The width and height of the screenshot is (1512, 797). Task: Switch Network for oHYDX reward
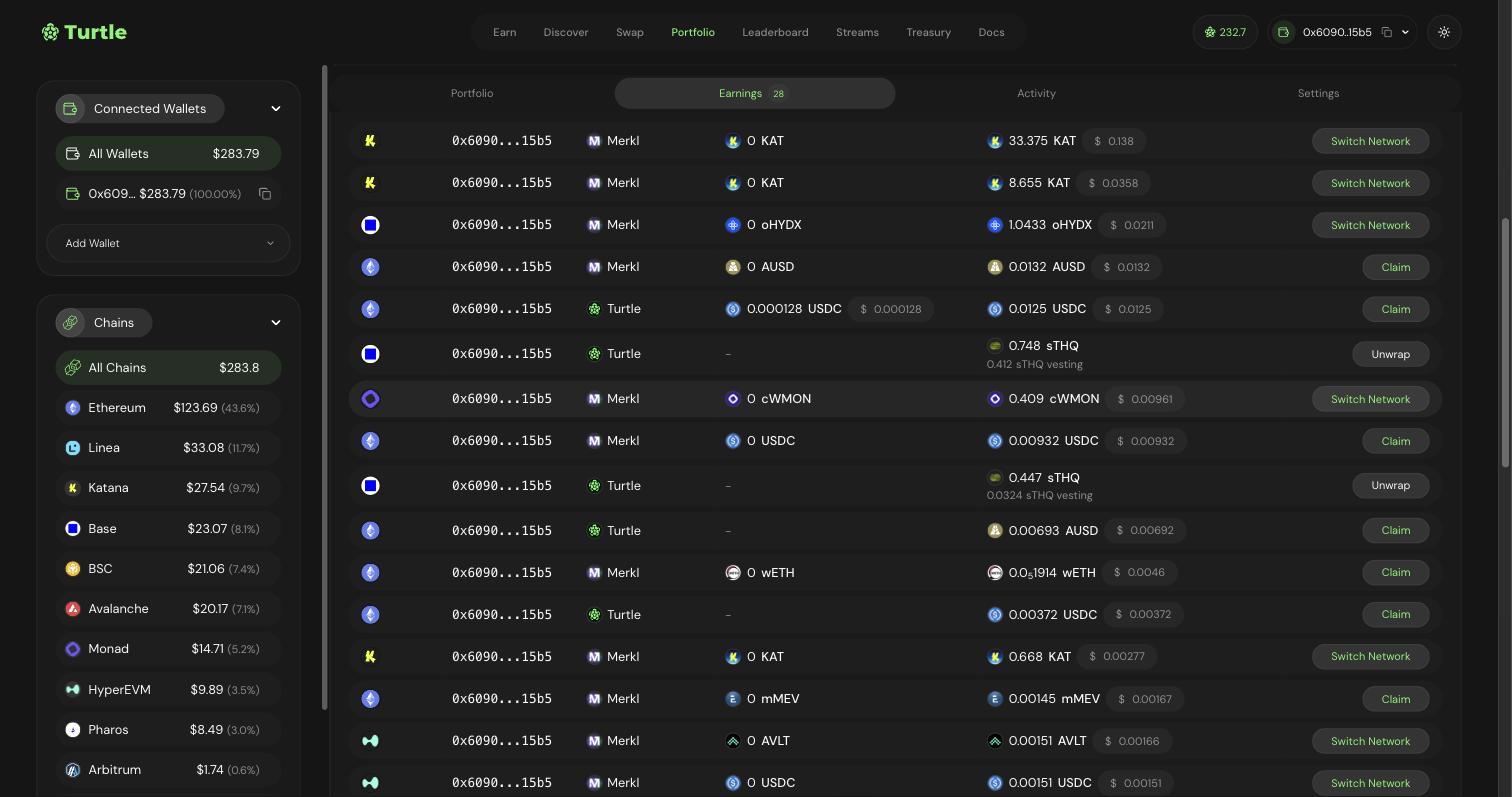[x=1370, y=225]
